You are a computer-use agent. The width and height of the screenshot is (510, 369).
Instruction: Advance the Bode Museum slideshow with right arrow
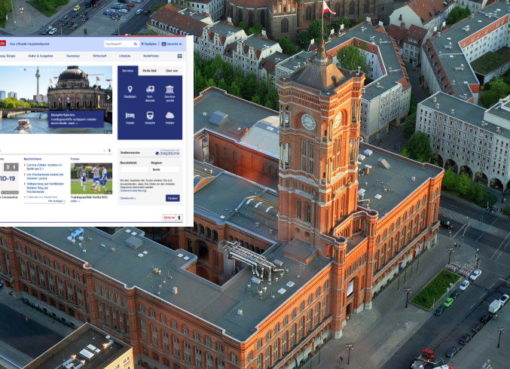(108, 97)
